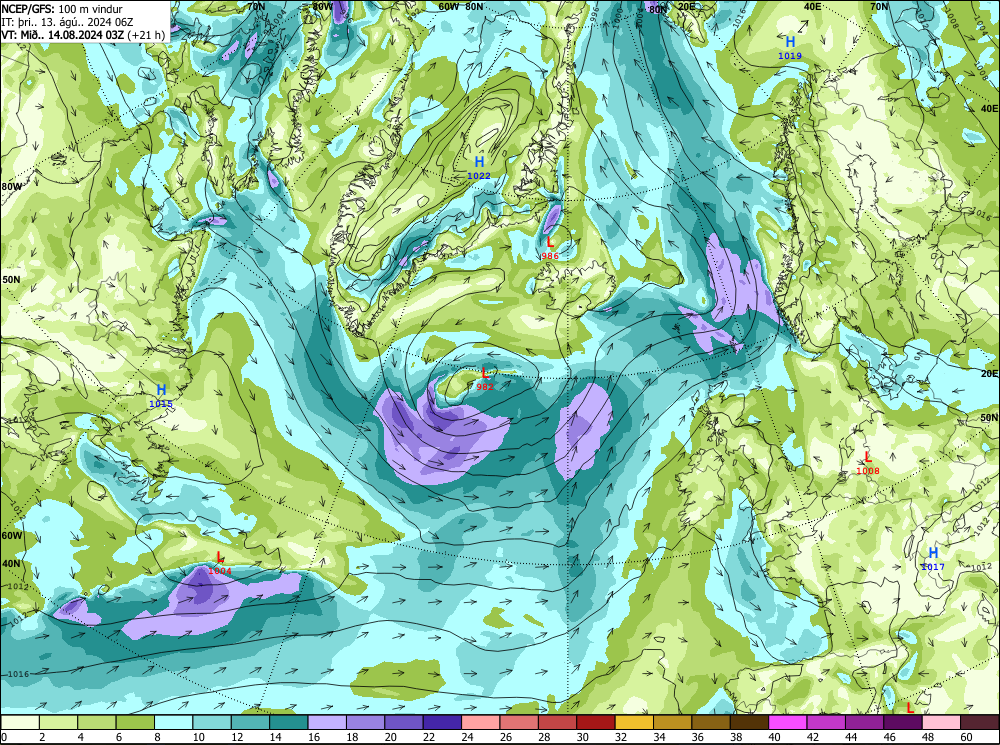The image size is (1000, 745).
Task: Select the 982 pressure value label
Action: 485,387
